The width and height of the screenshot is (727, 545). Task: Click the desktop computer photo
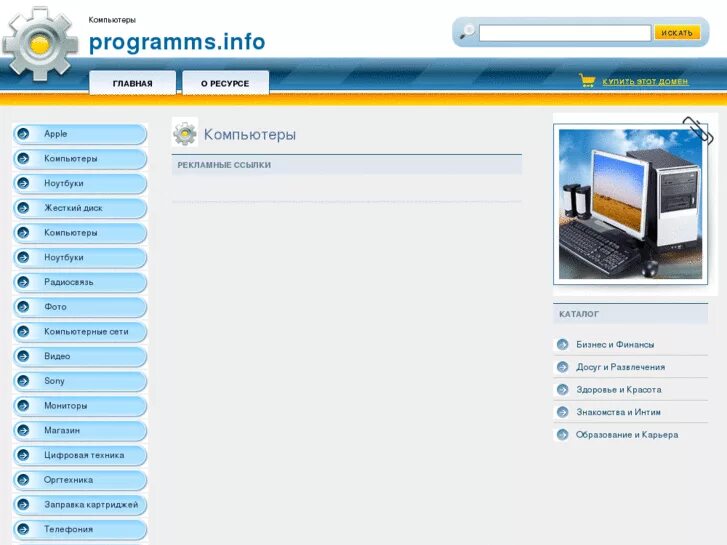pyautogui.click(x=631, y=204)
